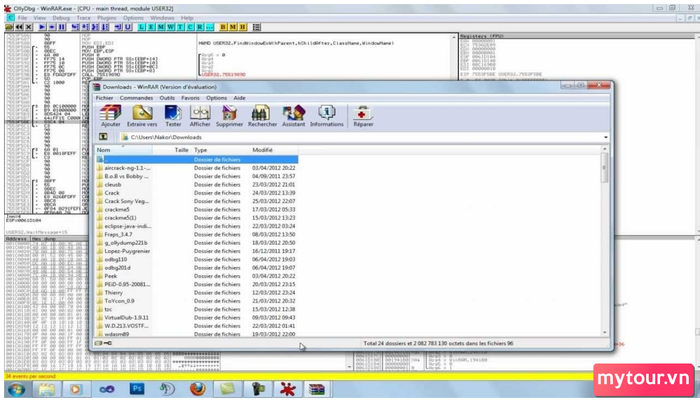Screen dimensions: 700x404
Task: Select the g_ollydump221b folder
Action: click(x=196, y=243)
